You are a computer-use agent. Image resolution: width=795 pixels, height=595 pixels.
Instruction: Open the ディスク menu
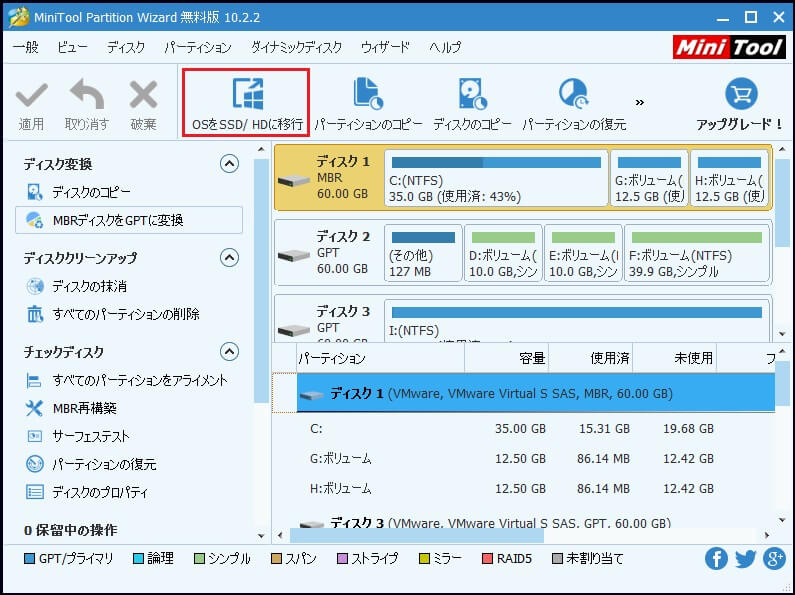pyautogui.click(x=126, y=47)
